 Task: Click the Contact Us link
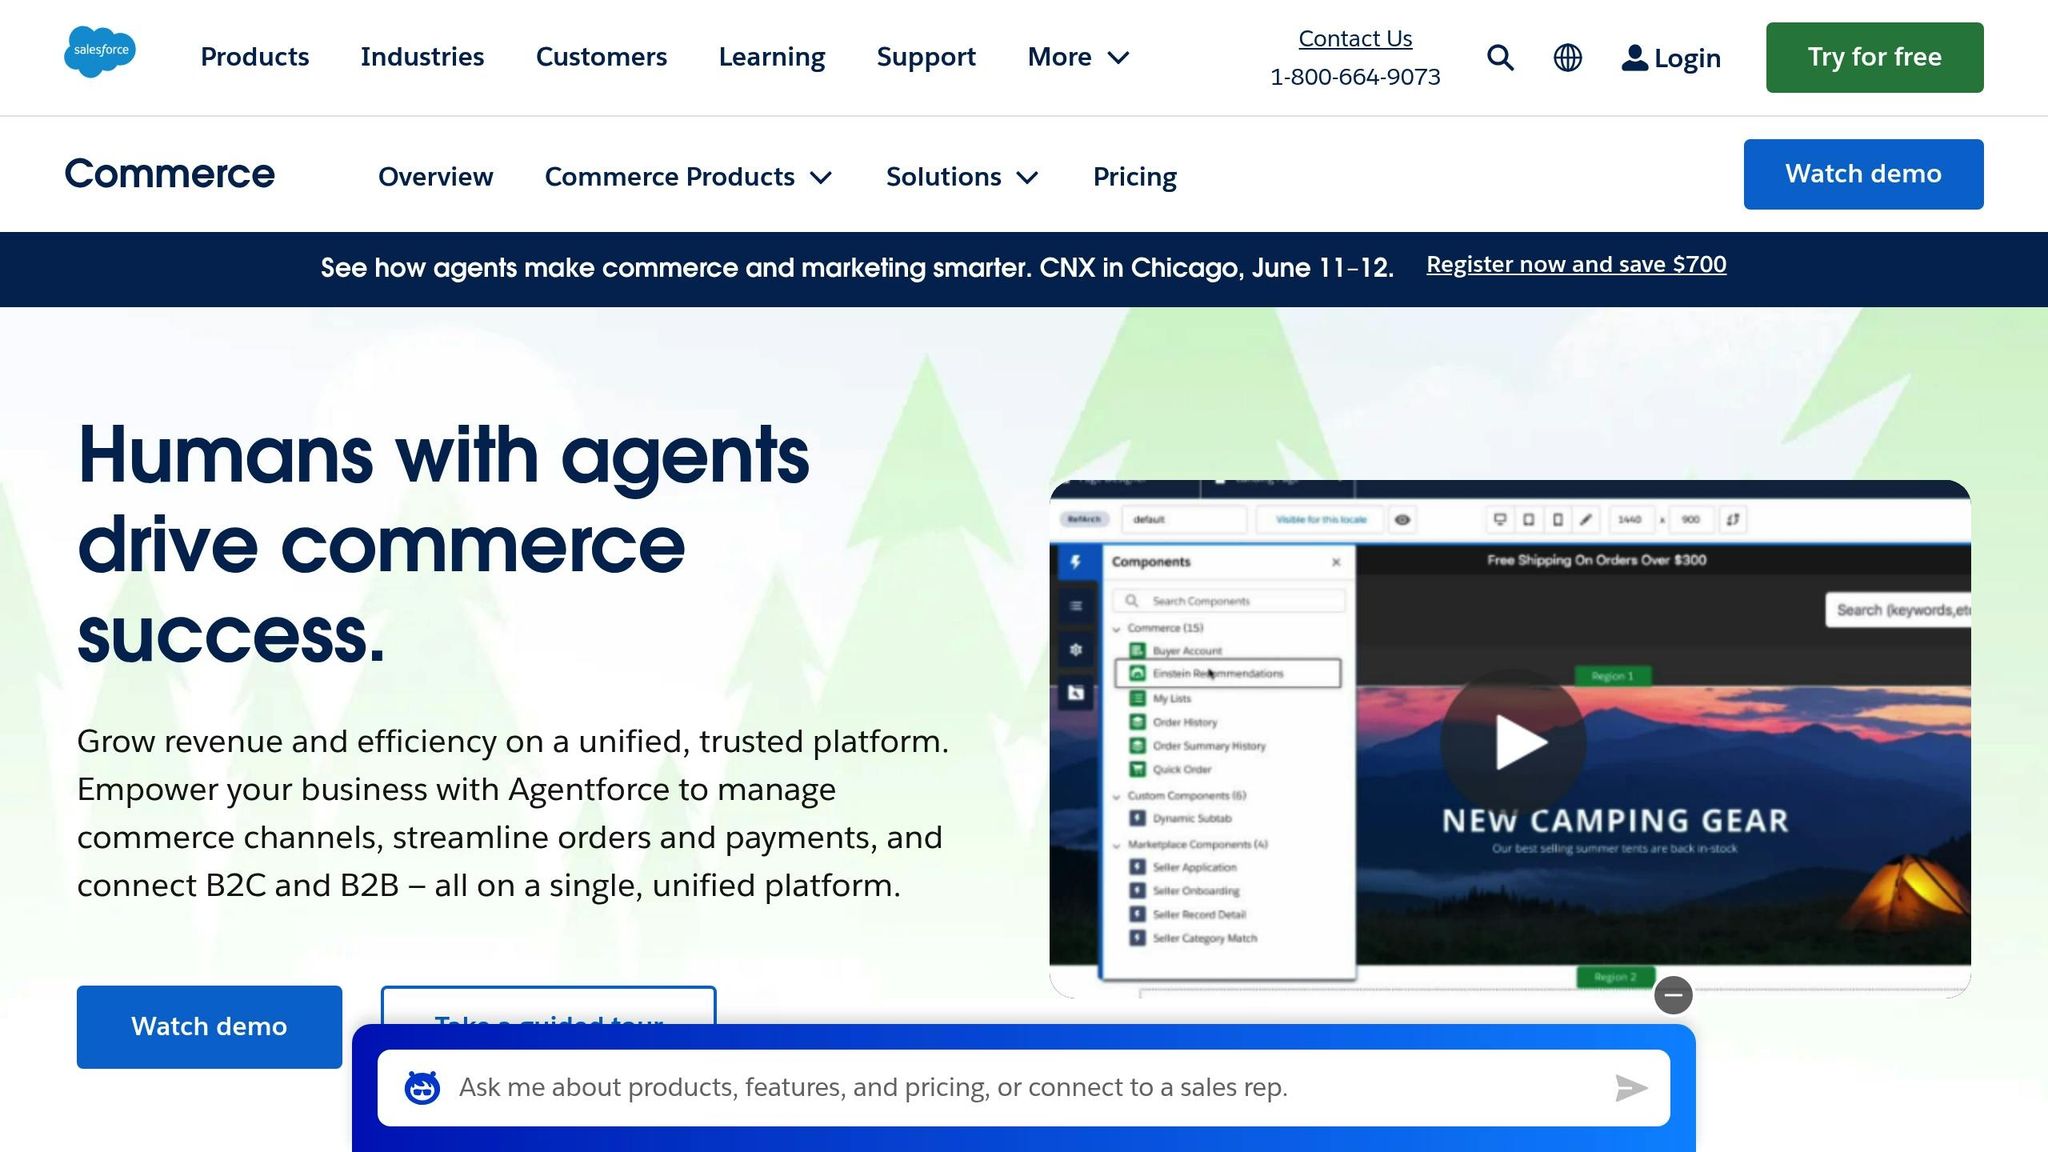1355,38
